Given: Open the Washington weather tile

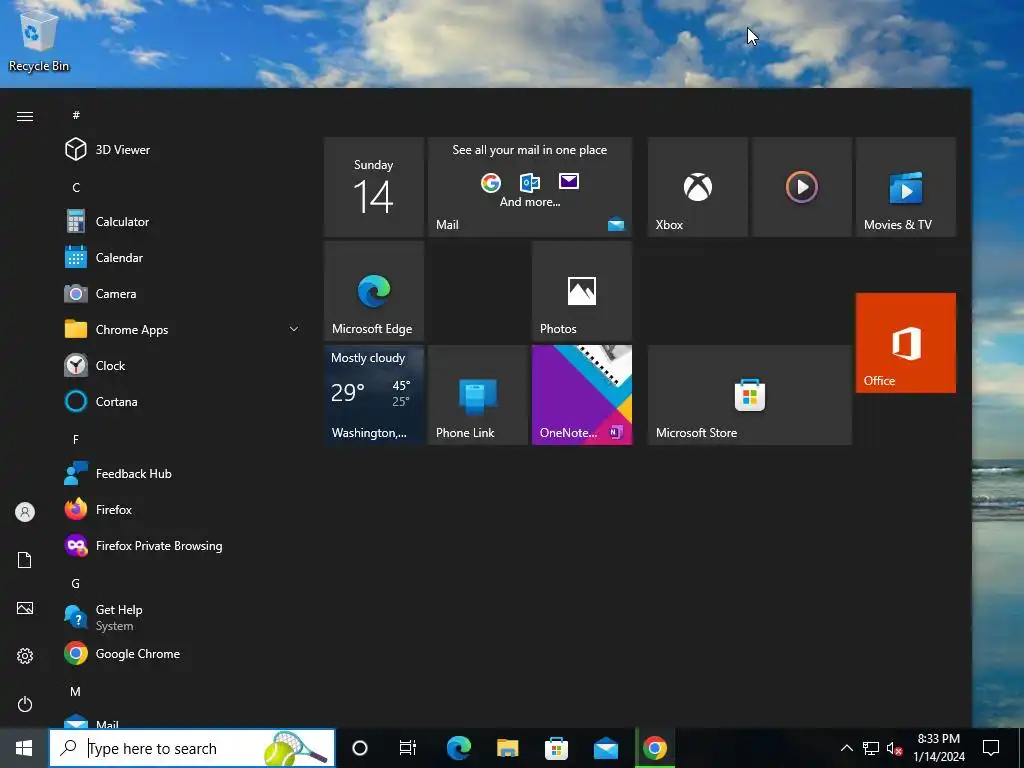Looking at the screenshot, I should [x=374, y=395].
